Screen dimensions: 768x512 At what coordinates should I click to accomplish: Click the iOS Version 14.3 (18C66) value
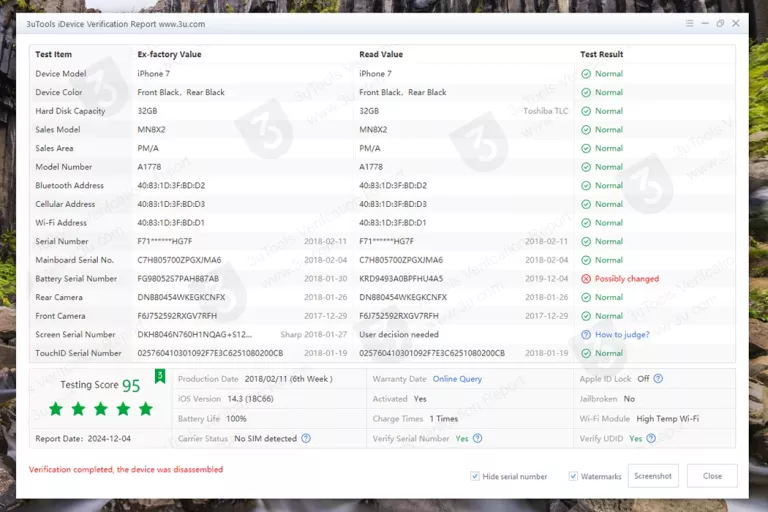(250, 399)
